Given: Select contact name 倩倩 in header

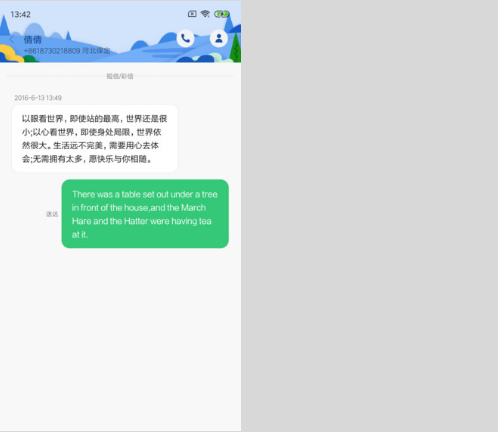Looking at the screenshot, I should click(x=33, y=40).
